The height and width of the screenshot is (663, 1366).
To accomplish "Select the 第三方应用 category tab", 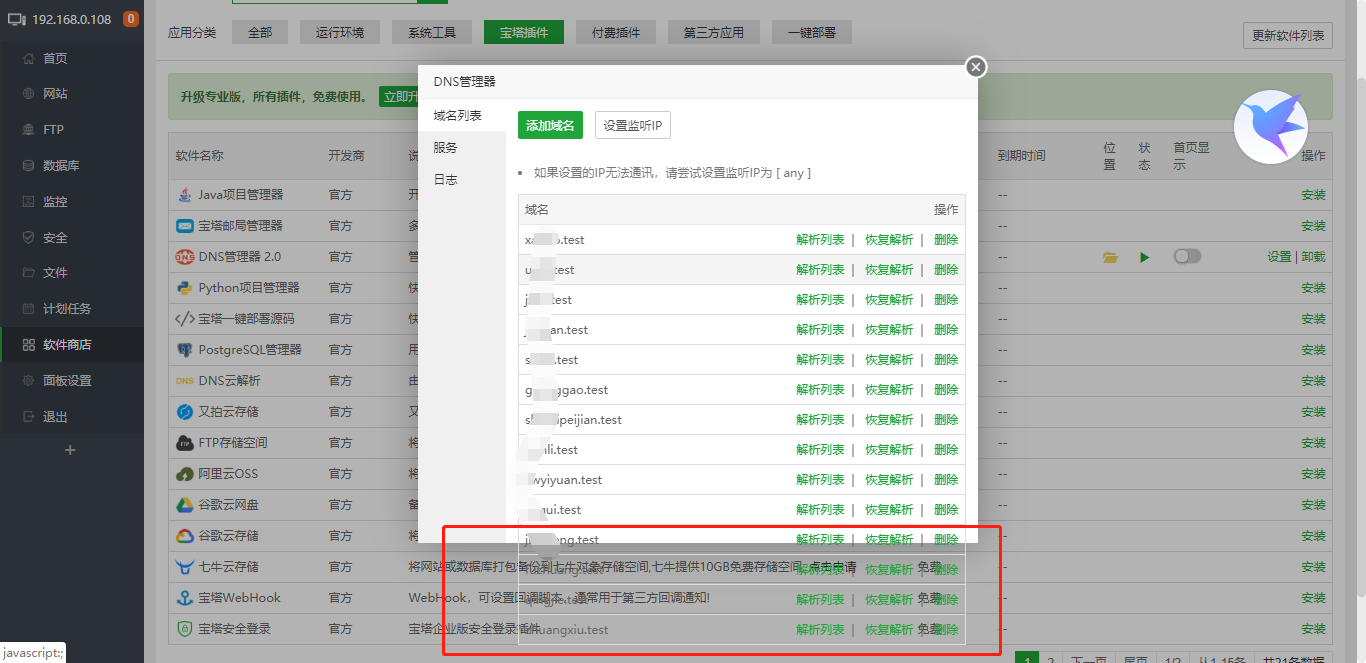I will [714, 32].
